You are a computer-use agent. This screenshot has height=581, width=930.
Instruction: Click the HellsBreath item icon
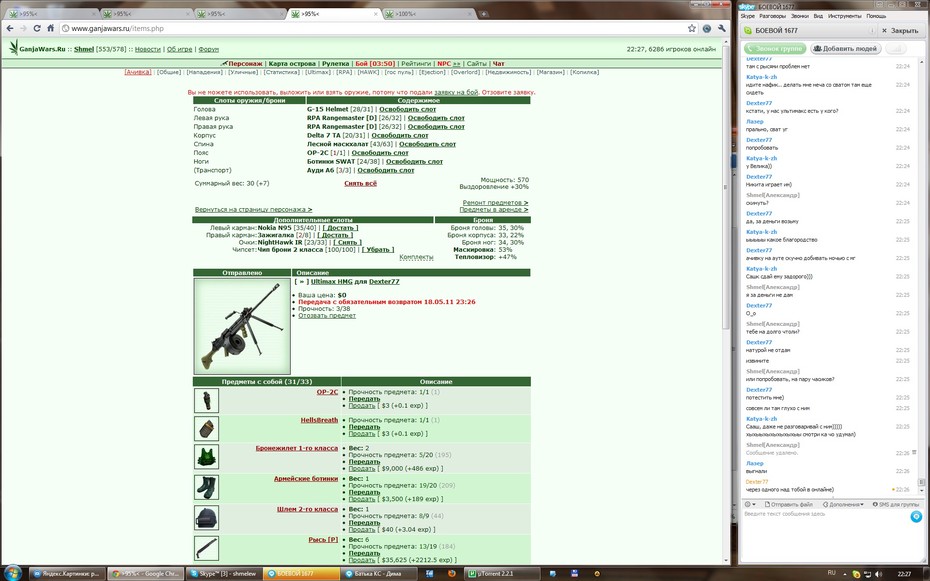click(206, 428)
